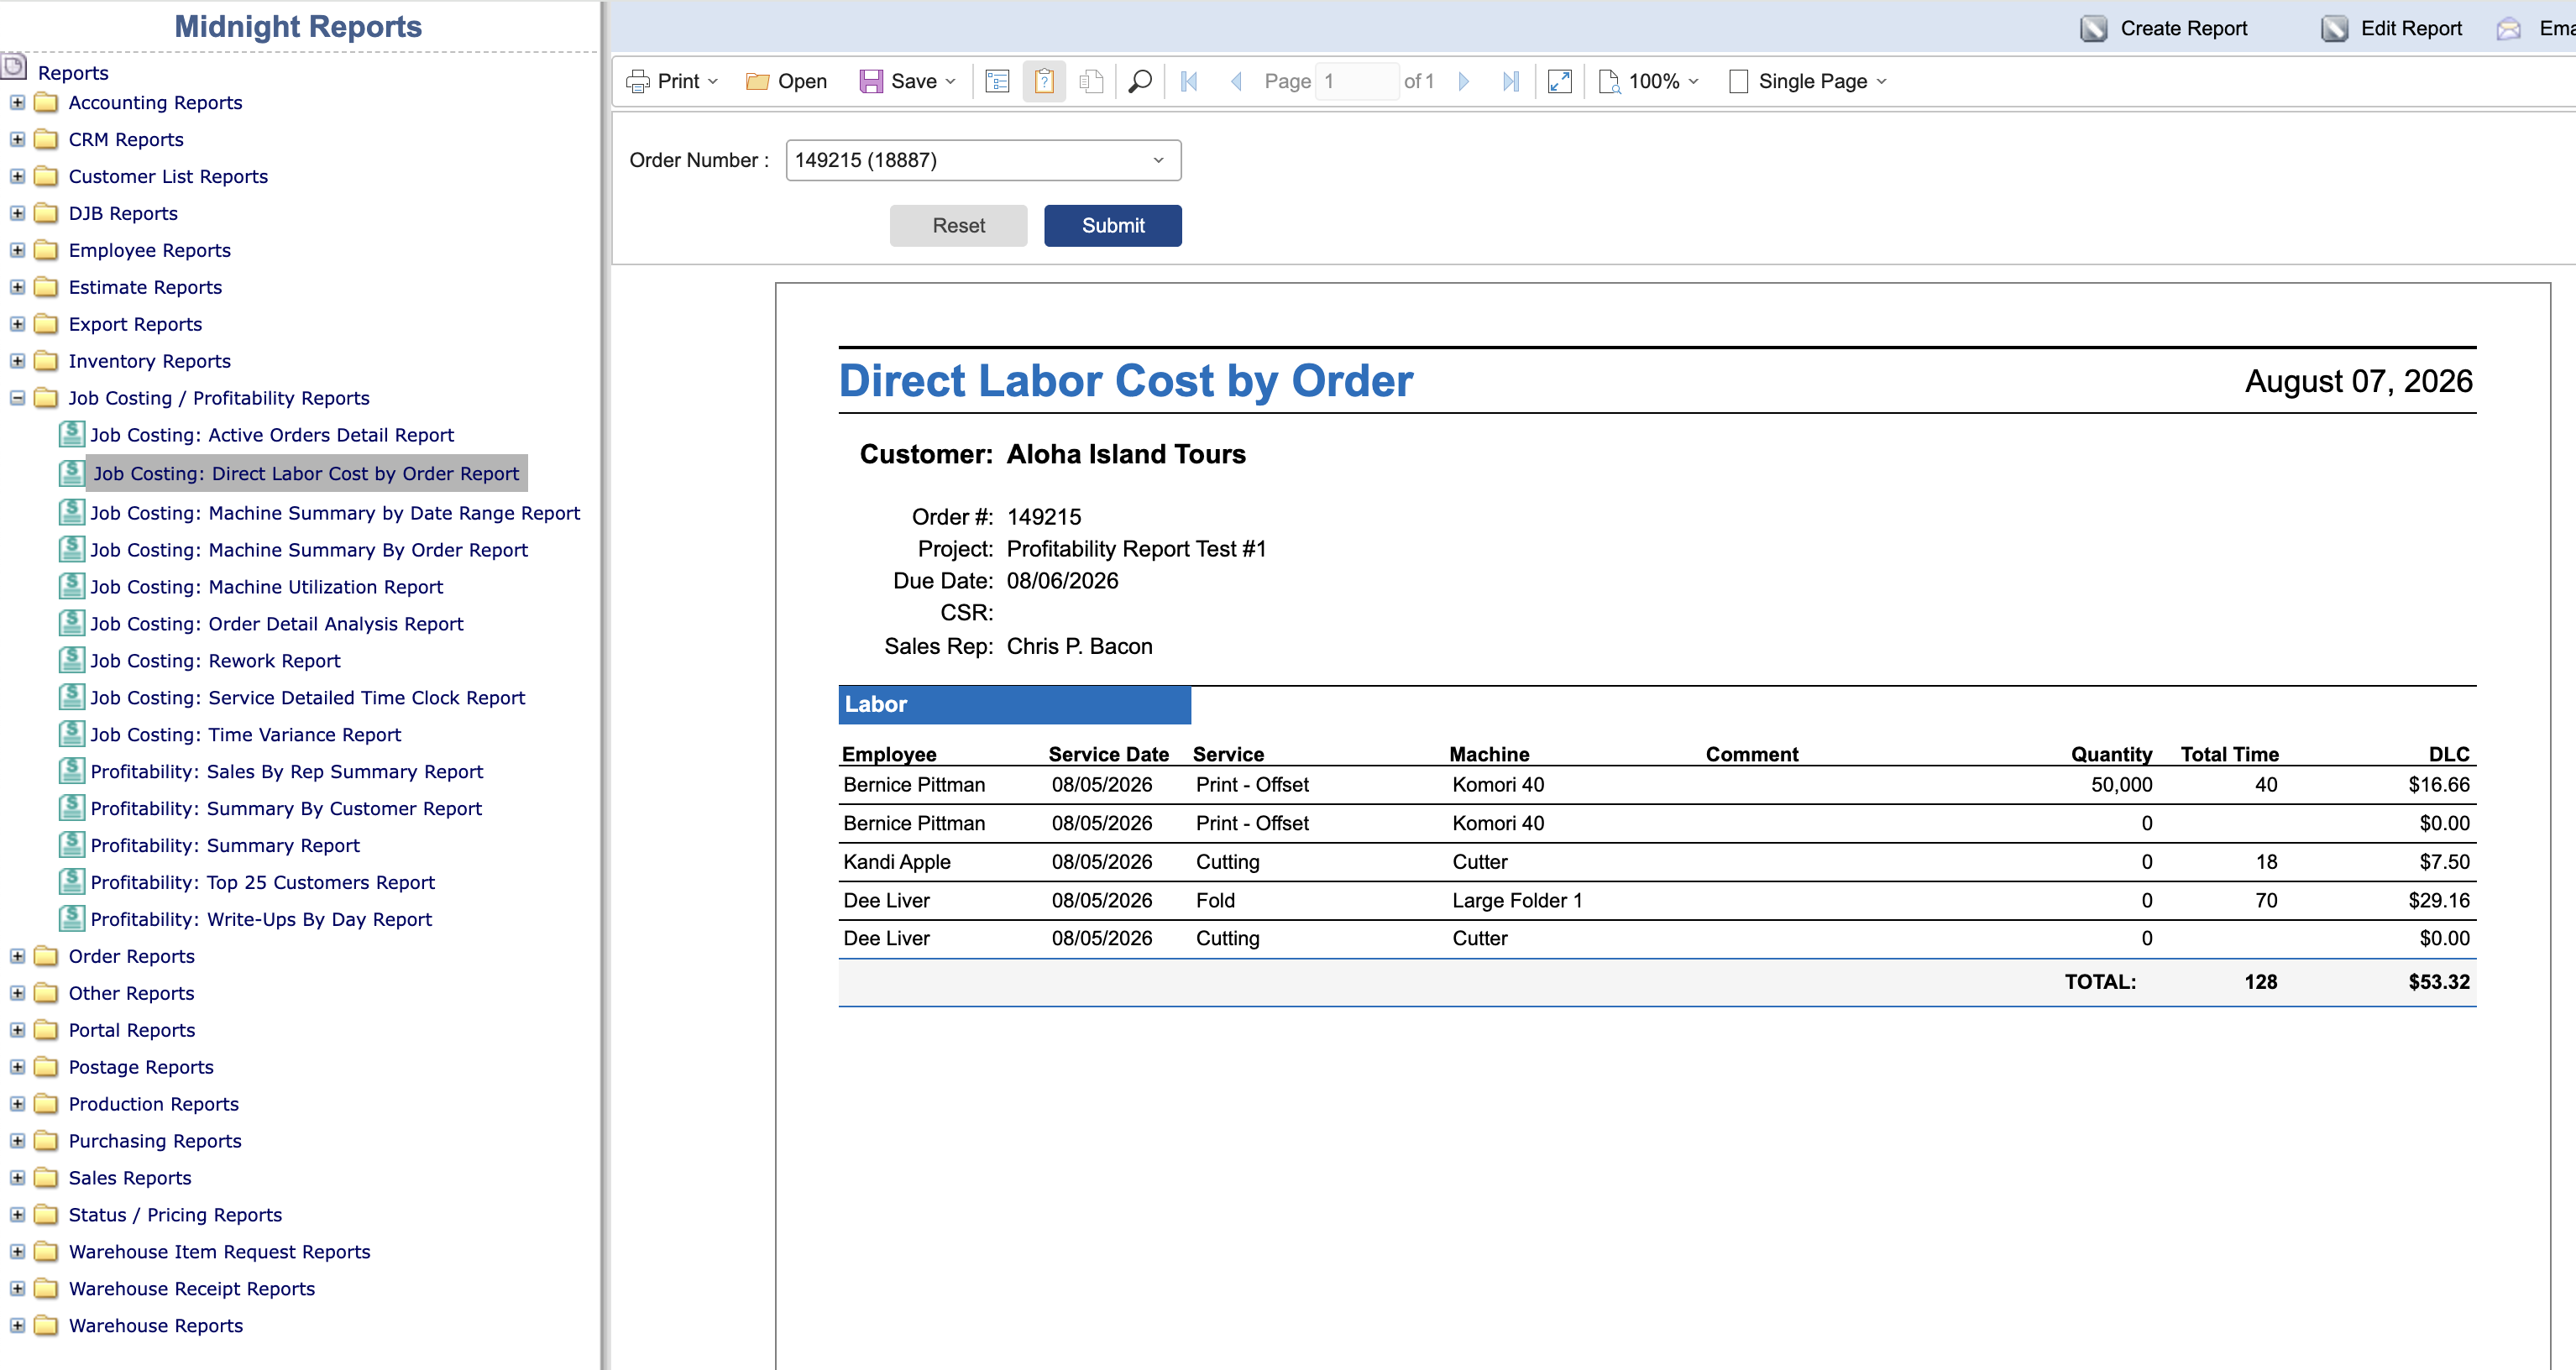This screenshot has width=2576, height=1370.
Task: Select the Status / Pricing Reports folder label
Action: click(x=175, y=1215)
